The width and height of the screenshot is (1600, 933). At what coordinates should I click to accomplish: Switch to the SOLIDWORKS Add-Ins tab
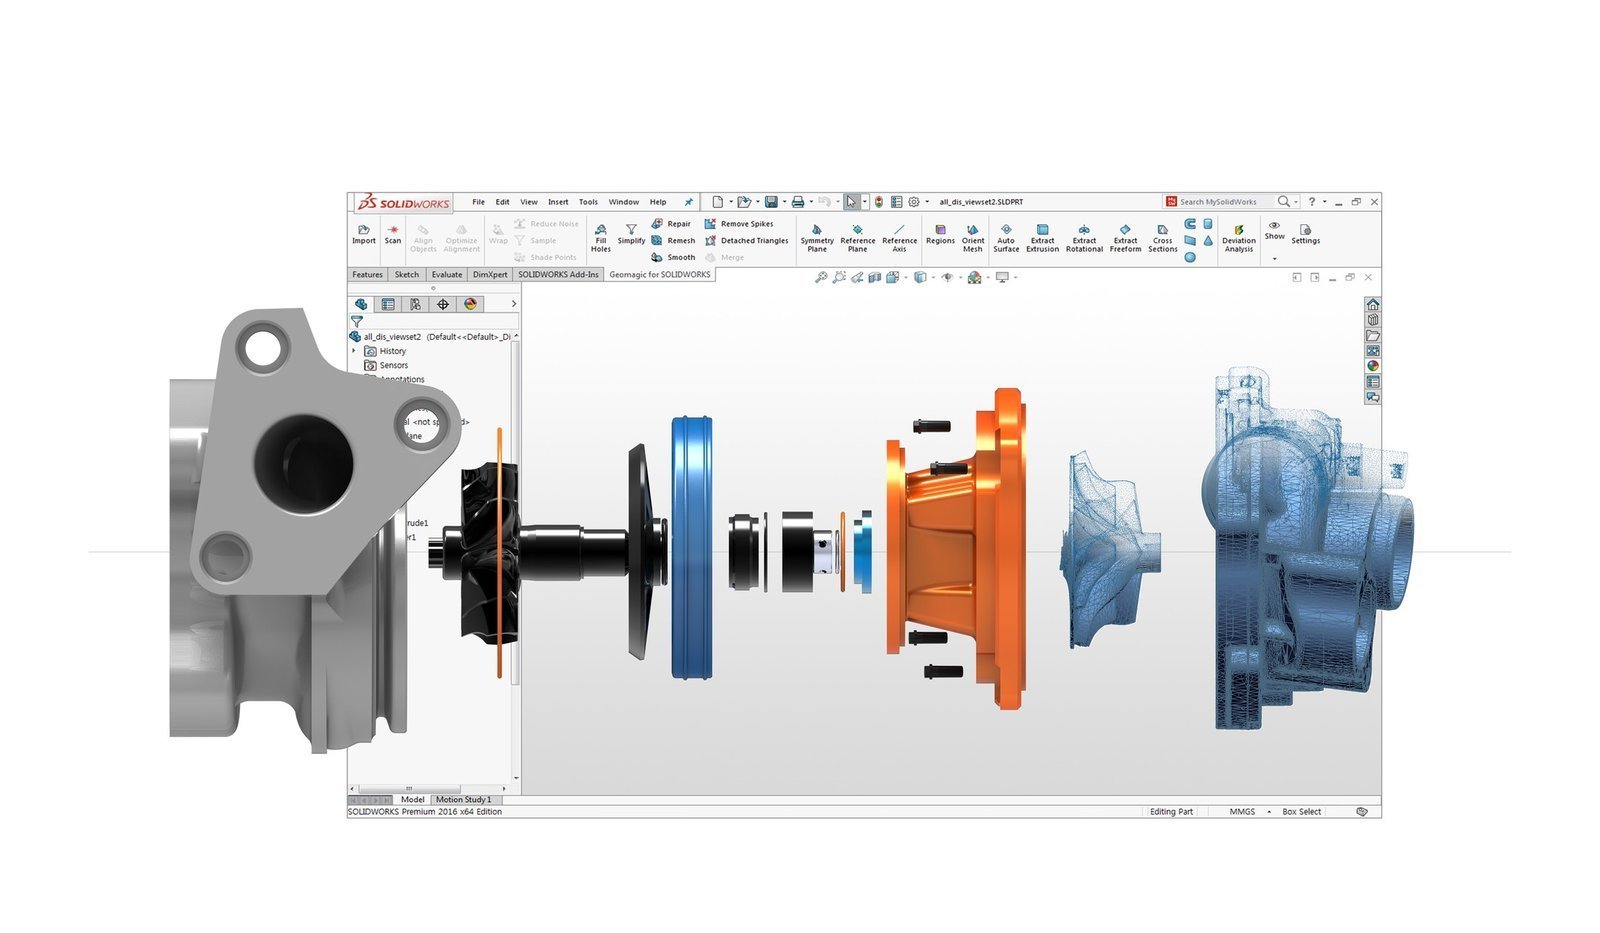tap(558, 274)
